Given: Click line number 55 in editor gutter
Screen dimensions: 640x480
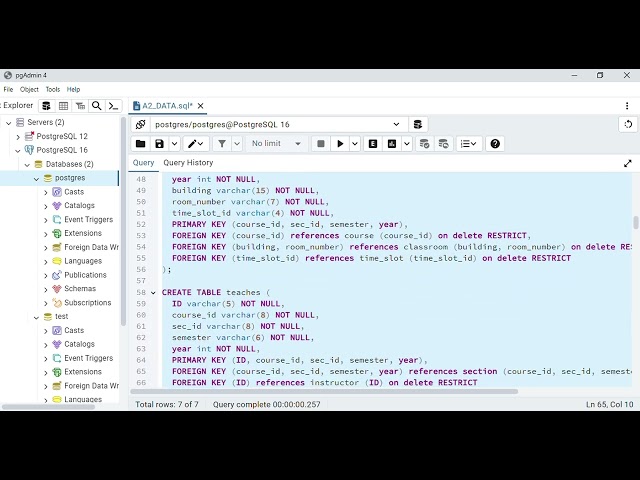Looking at the screenshot, I should (141, 258).
